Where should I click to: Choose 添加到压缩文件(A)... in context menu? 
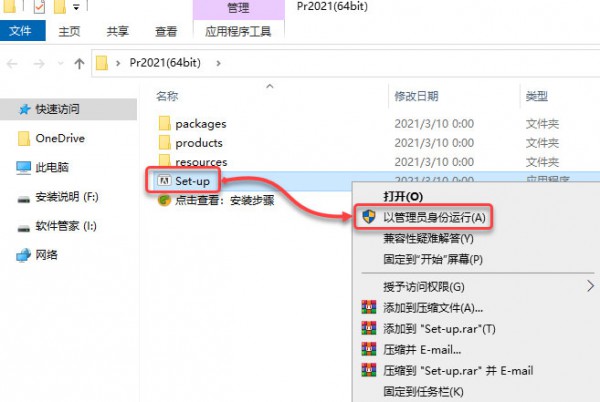click(433, 308)
